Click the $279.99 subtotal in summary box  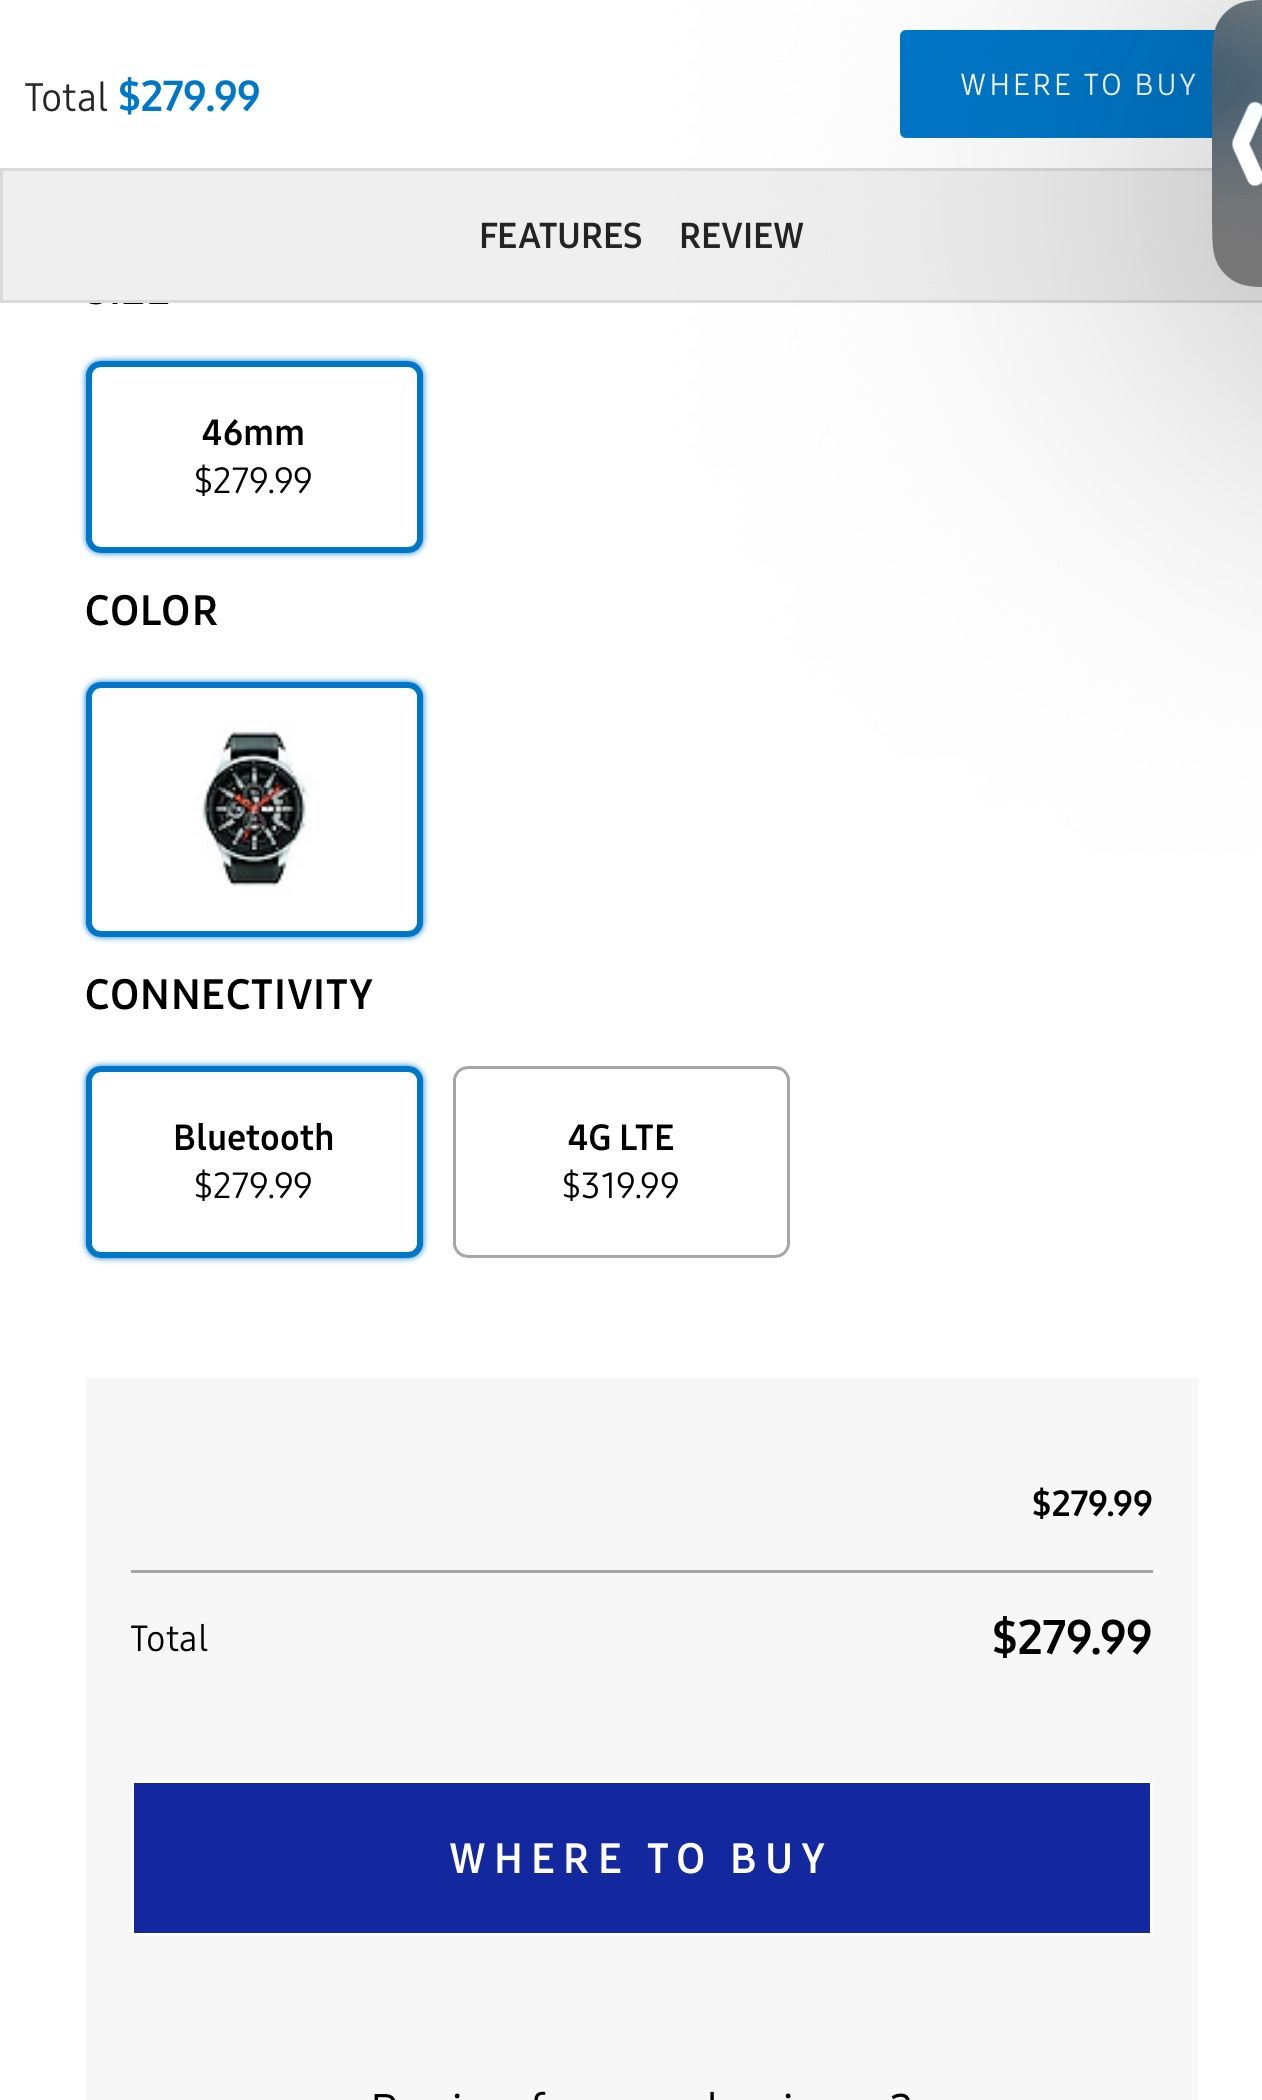tap(1092, 1501)
